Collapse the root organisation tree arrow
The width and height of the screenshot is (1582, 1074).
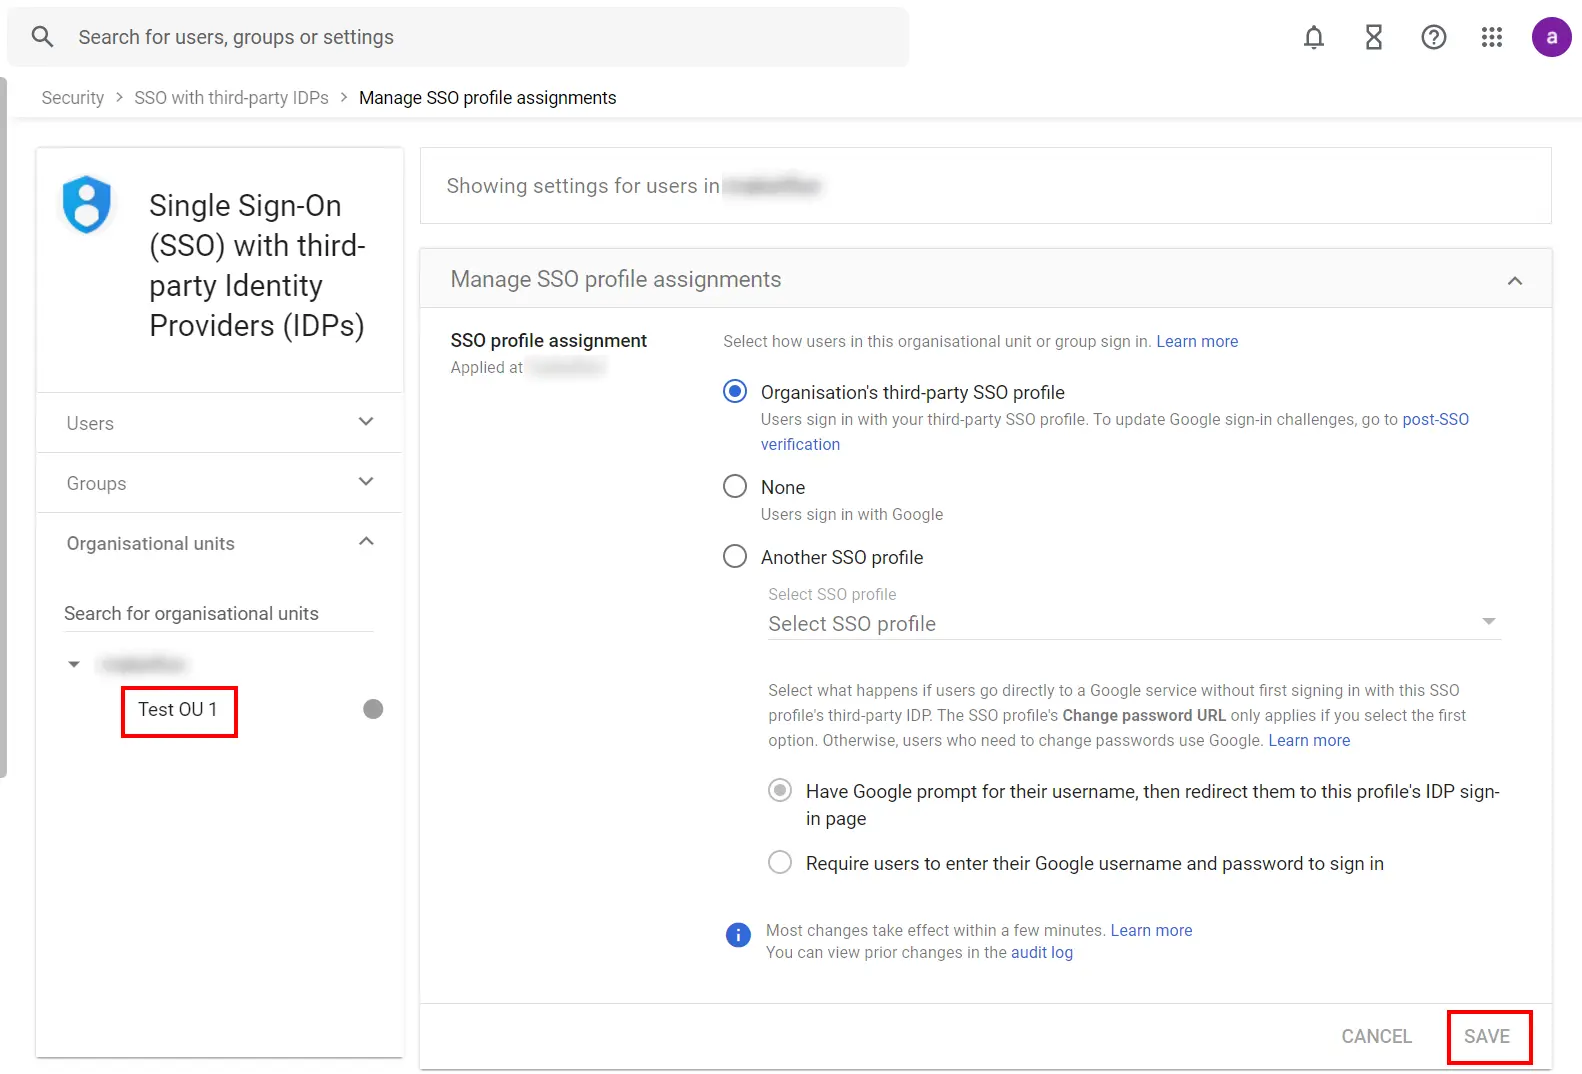click(74, 664)
